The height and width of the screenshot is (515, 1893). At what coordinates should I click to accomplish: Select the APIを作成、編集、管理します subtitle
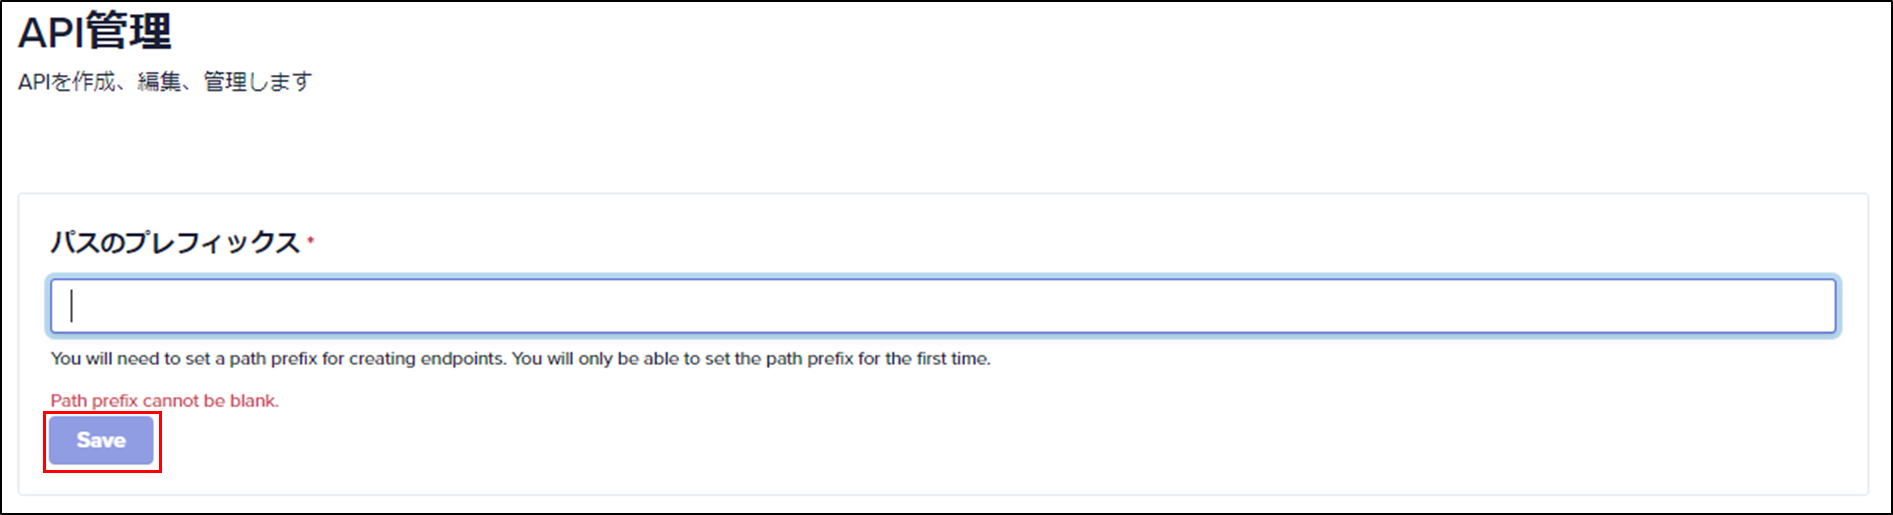point(165,82)
